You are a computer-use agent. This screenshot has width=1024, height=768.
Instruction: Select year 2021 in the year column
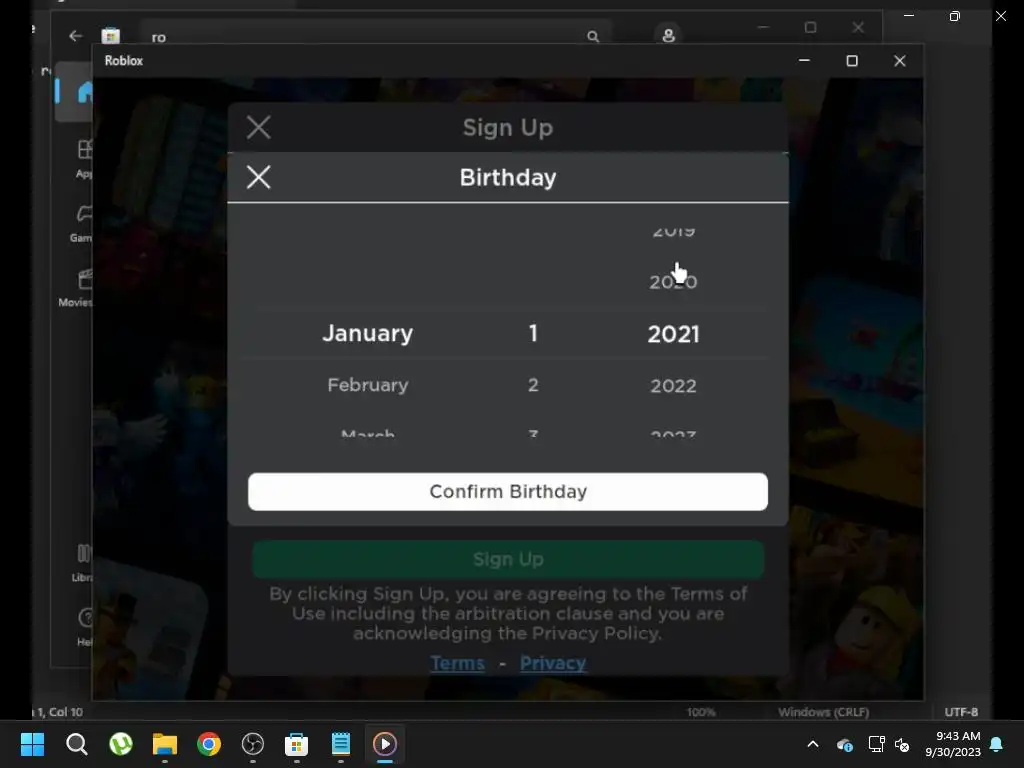click(673, 334)
